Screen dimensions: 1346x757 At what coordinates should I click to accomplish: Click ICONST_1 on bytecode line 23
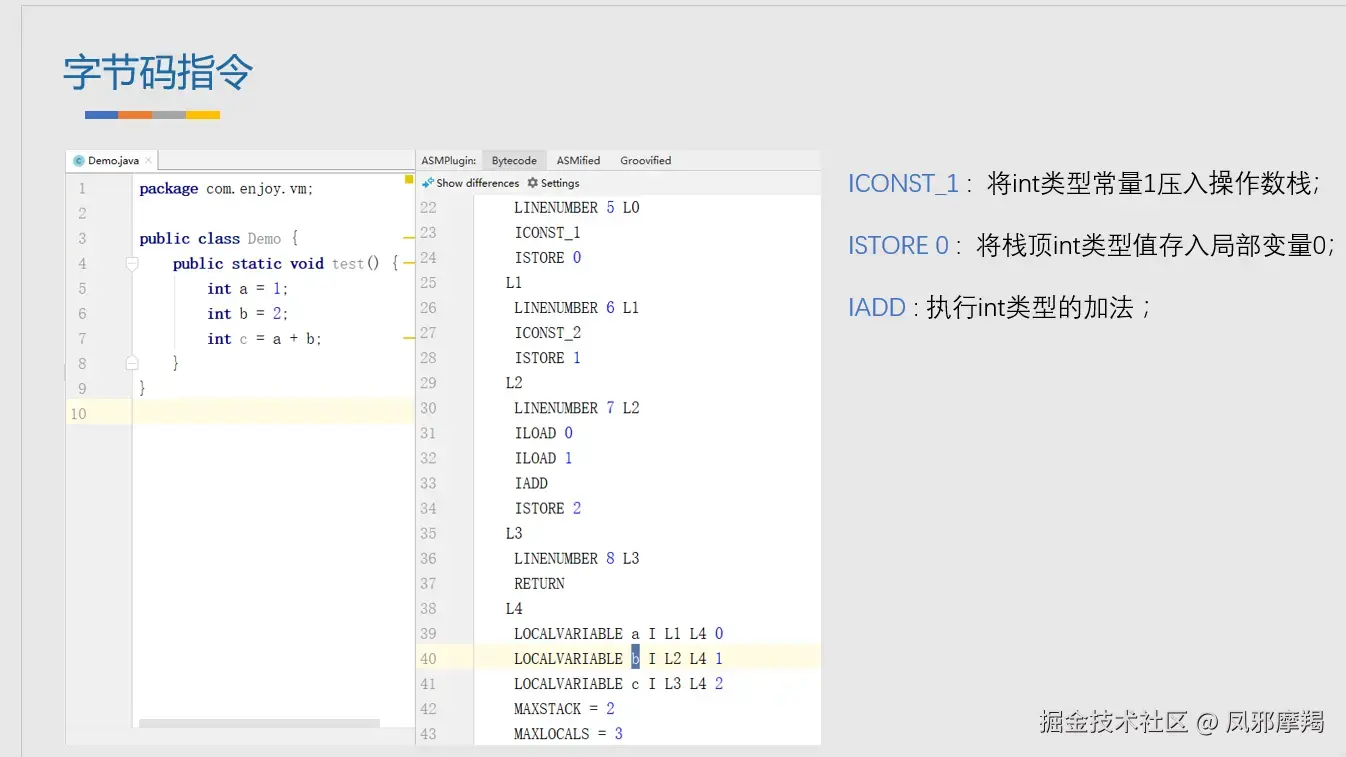[547, 233]
